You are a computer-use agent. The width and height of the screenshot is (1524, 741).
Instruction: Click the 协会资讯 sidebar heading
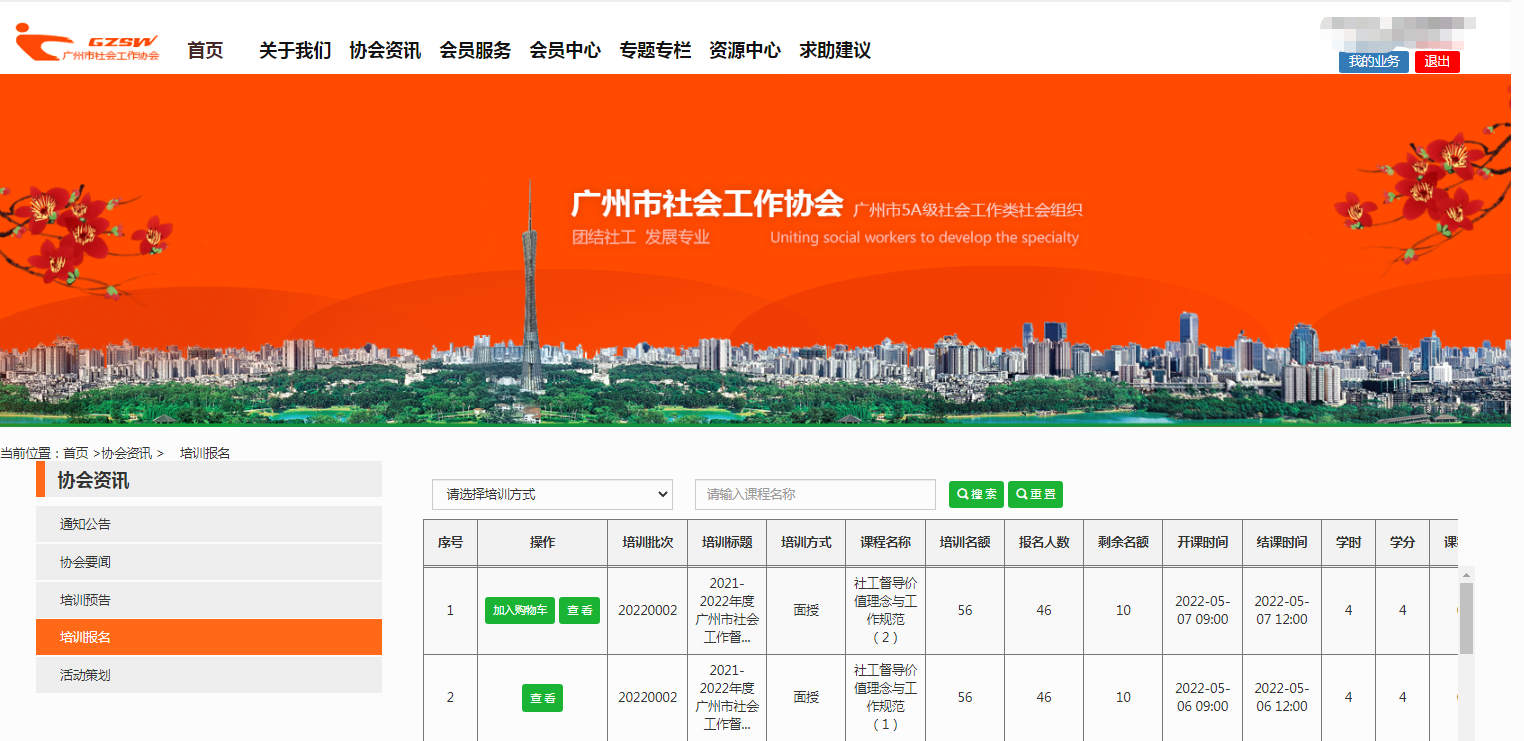tap(93, 480)
